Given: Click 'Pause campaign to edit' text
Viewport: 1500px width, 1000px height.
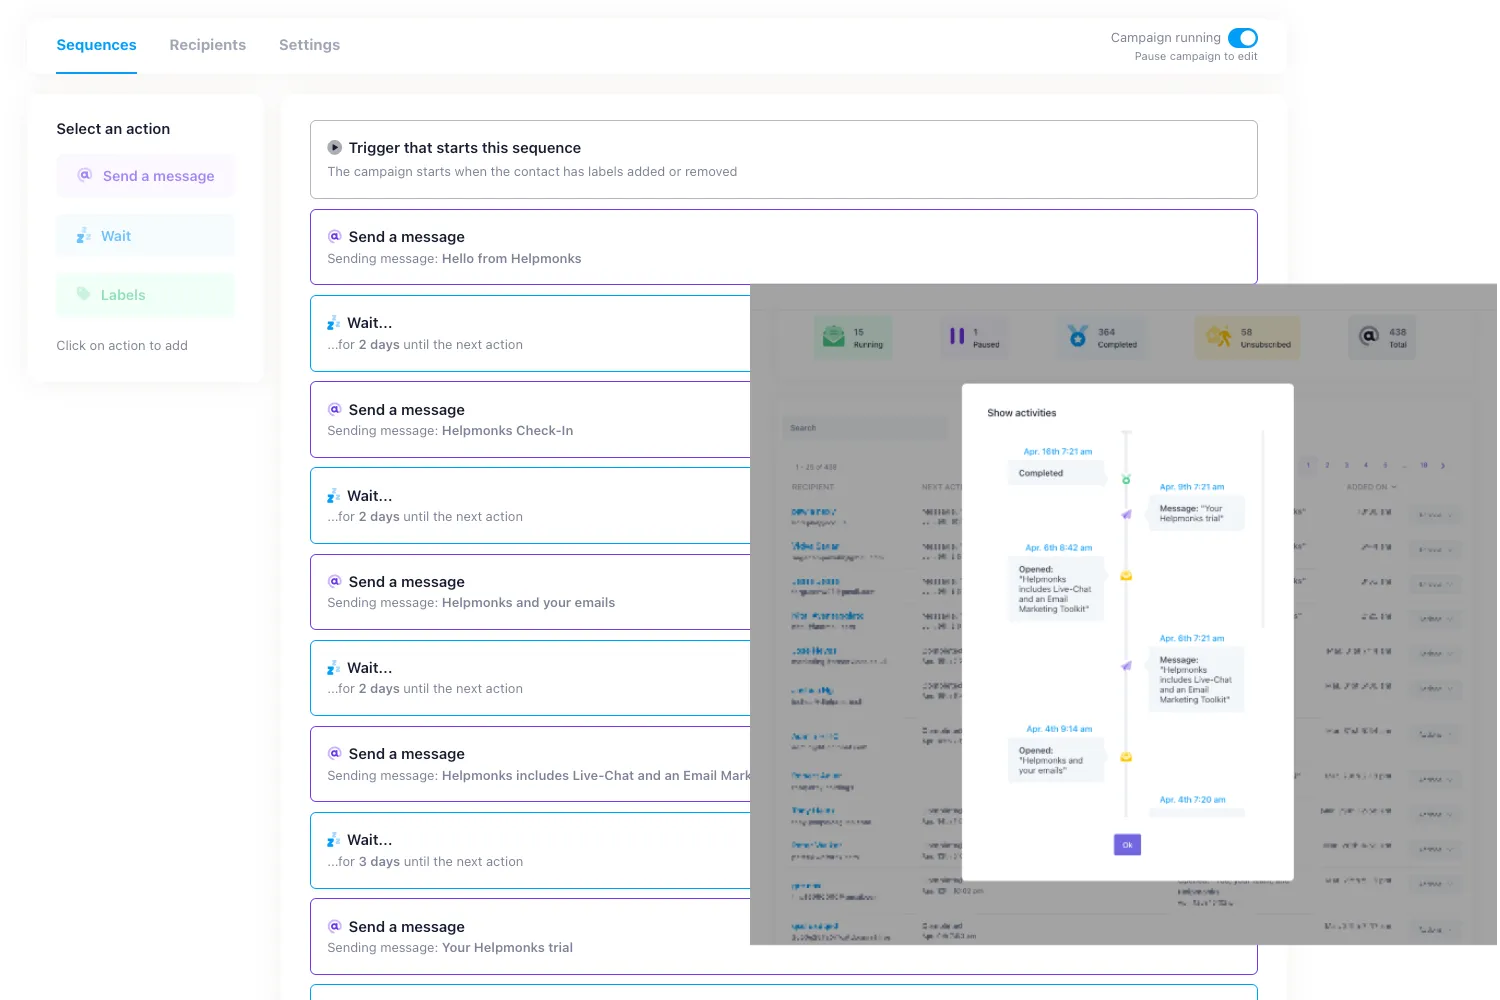Looking at the screenshot, I should pos(1196,57).
